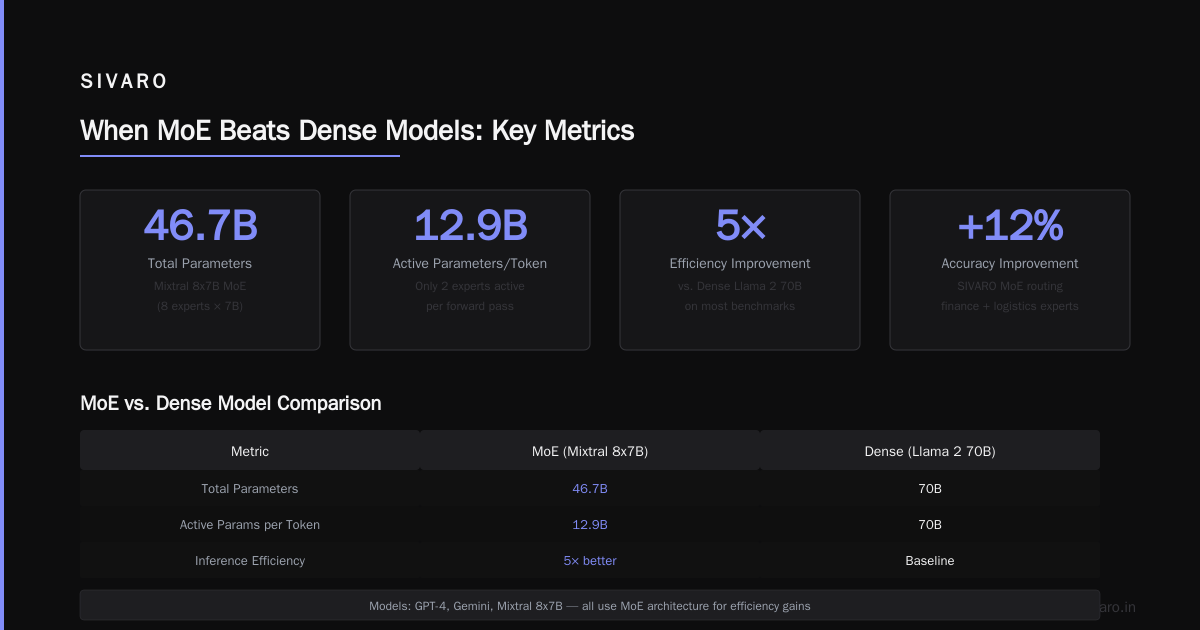The height and width of the screenshot is (630, 1200).
Task: Click the 46.7B Total Parameters card
Action: (200, 270)
